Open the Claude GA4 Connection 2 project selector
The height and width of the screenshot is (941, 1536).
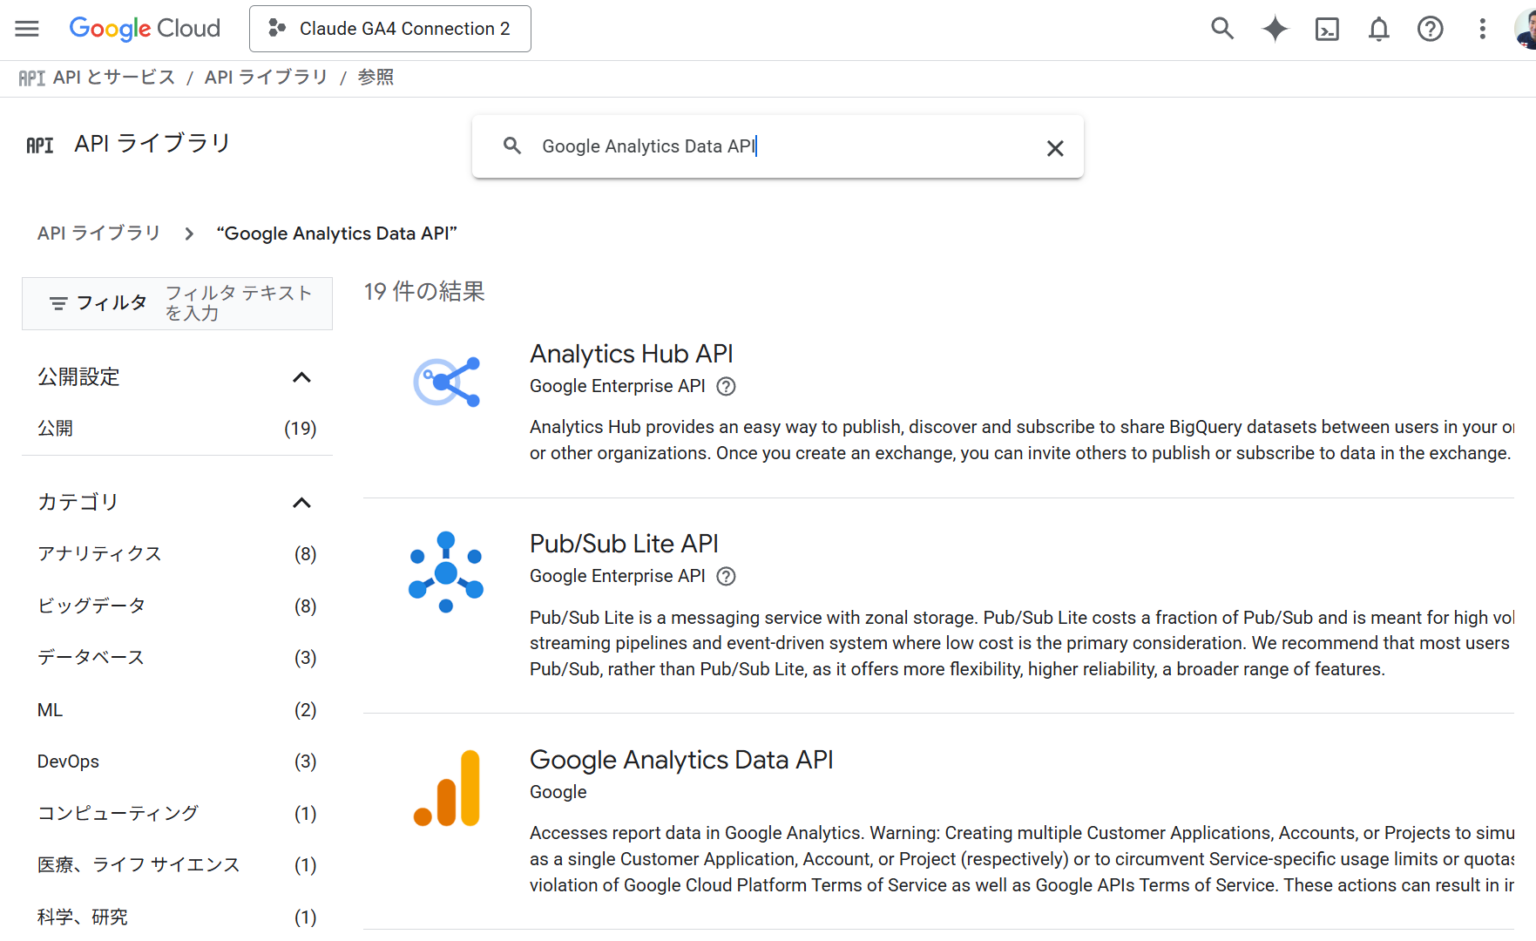390,28
